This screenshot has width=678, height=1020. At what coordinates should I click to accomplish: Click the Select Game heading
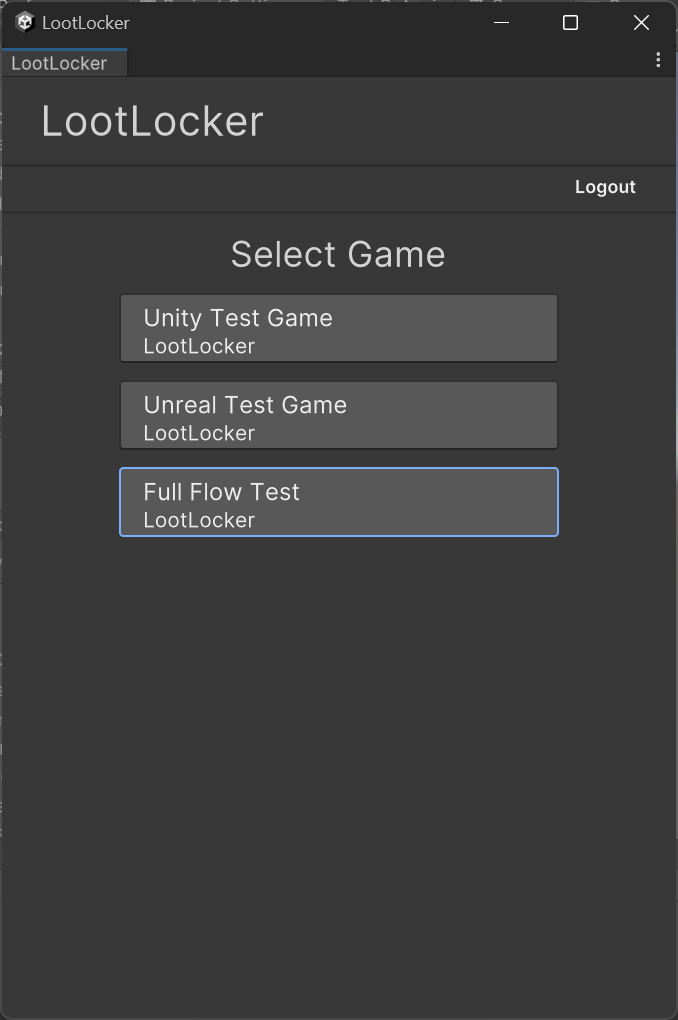click(338, 254)
